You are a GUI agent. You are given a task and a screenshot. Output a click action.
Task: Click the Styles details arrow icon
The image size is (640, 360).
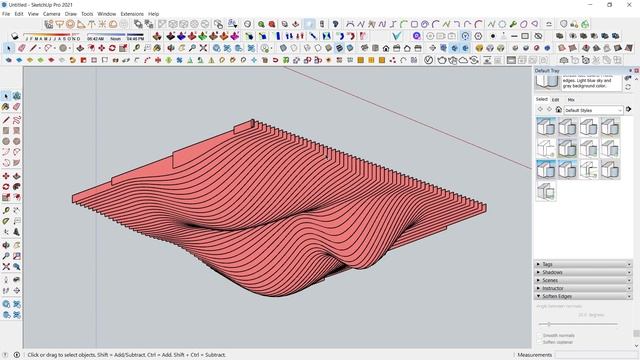(x=629, y=109)
